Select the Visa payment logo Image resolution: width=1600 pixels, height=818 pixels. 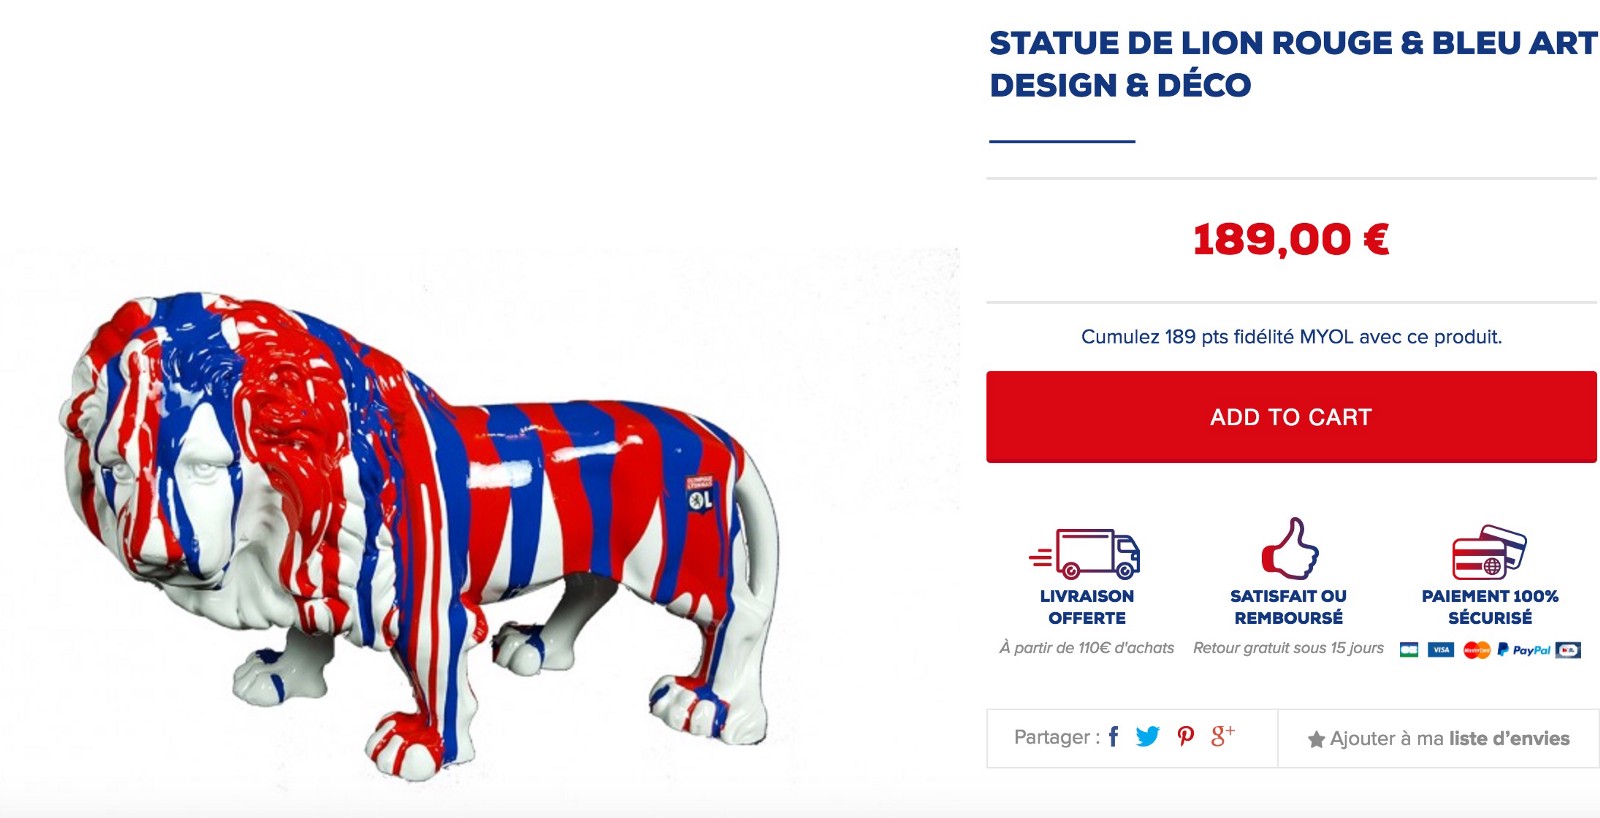(x=1441, y=650)
